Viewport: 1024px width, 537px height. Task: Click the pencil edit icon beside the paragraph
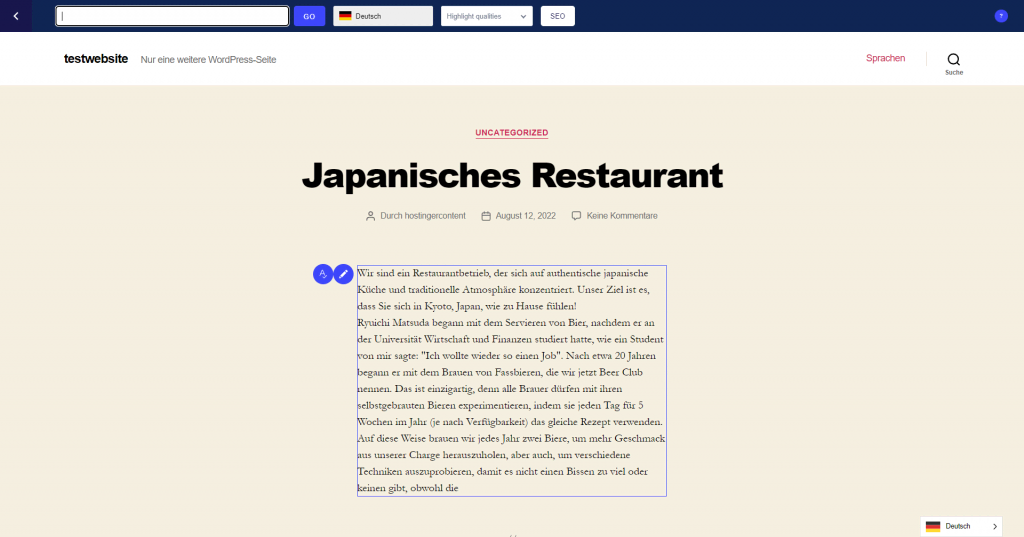pos(344,274)
